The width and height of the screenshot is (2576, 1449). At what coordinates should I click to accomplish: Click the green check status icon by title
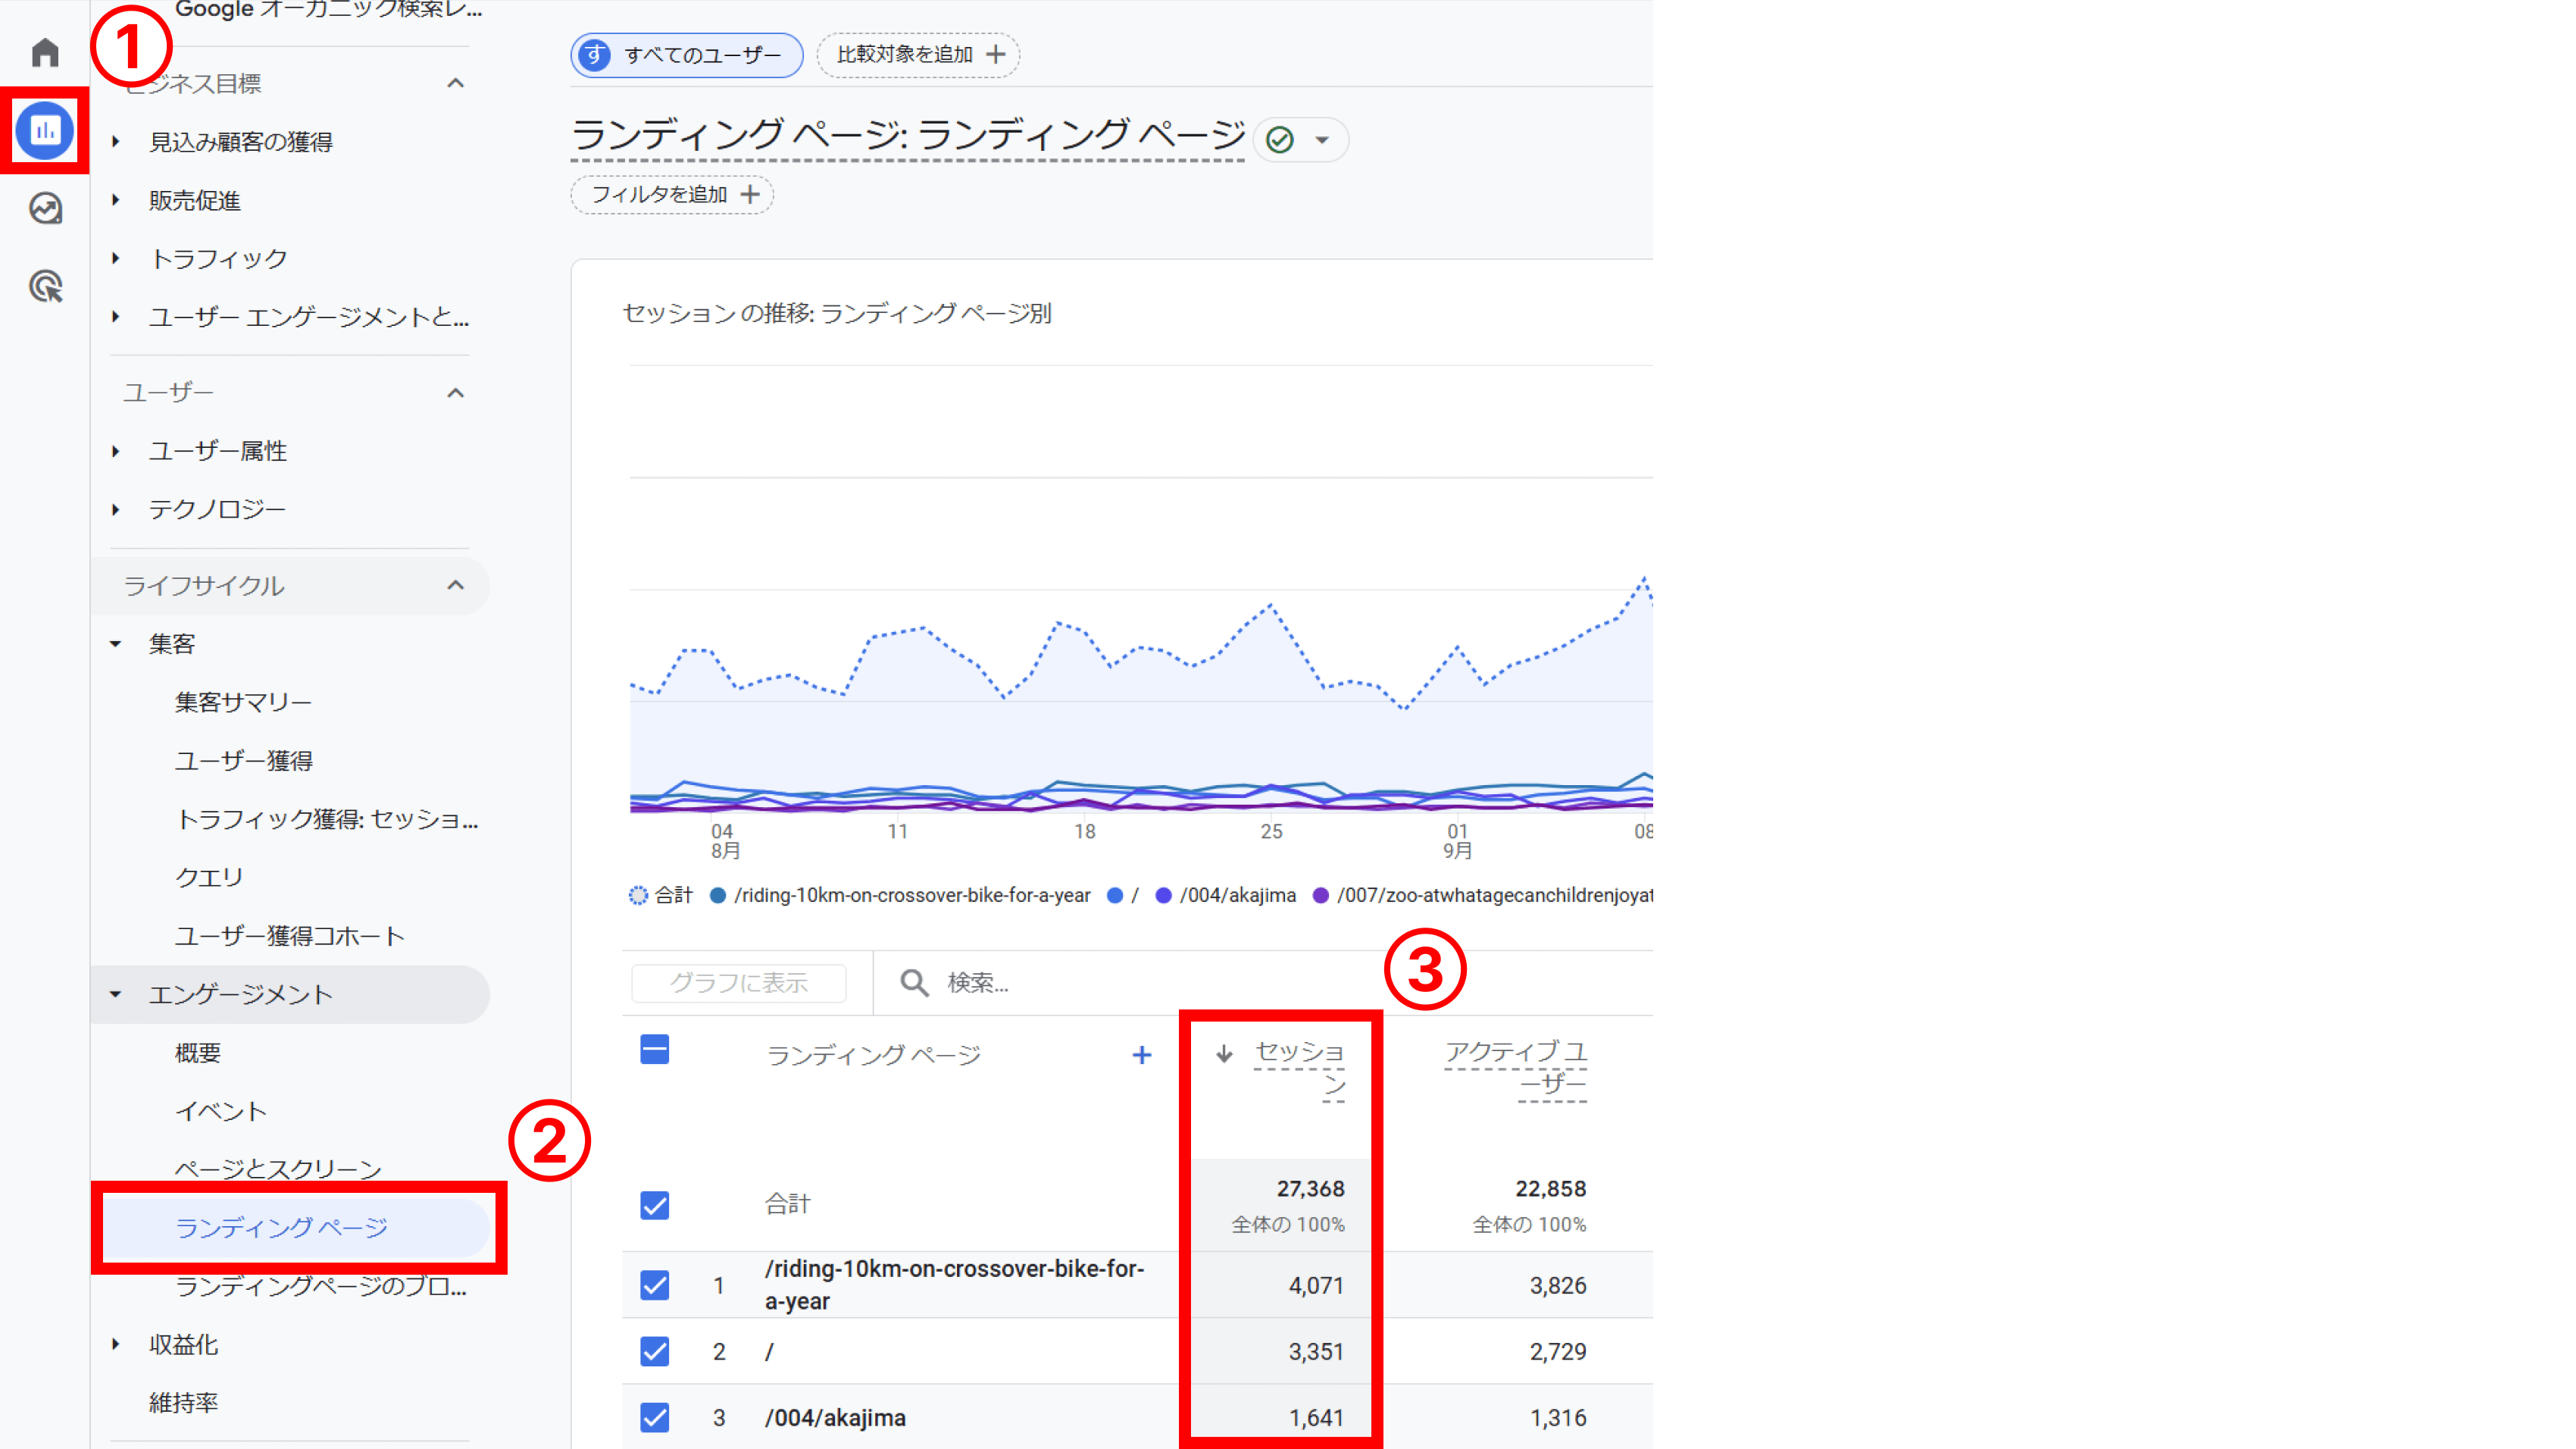point(1280,139)
